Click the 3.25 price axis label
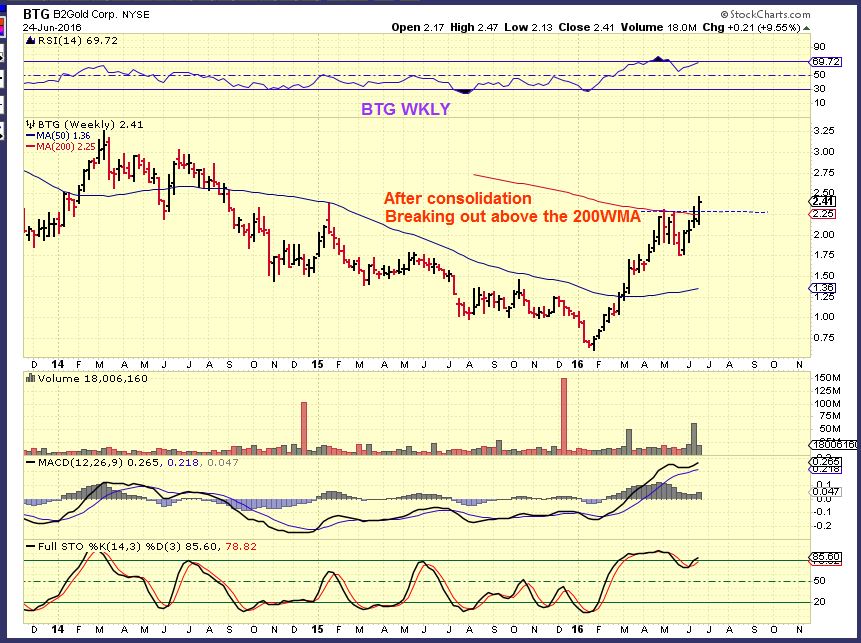The image size is (861, 643). [x=824, y=131]
